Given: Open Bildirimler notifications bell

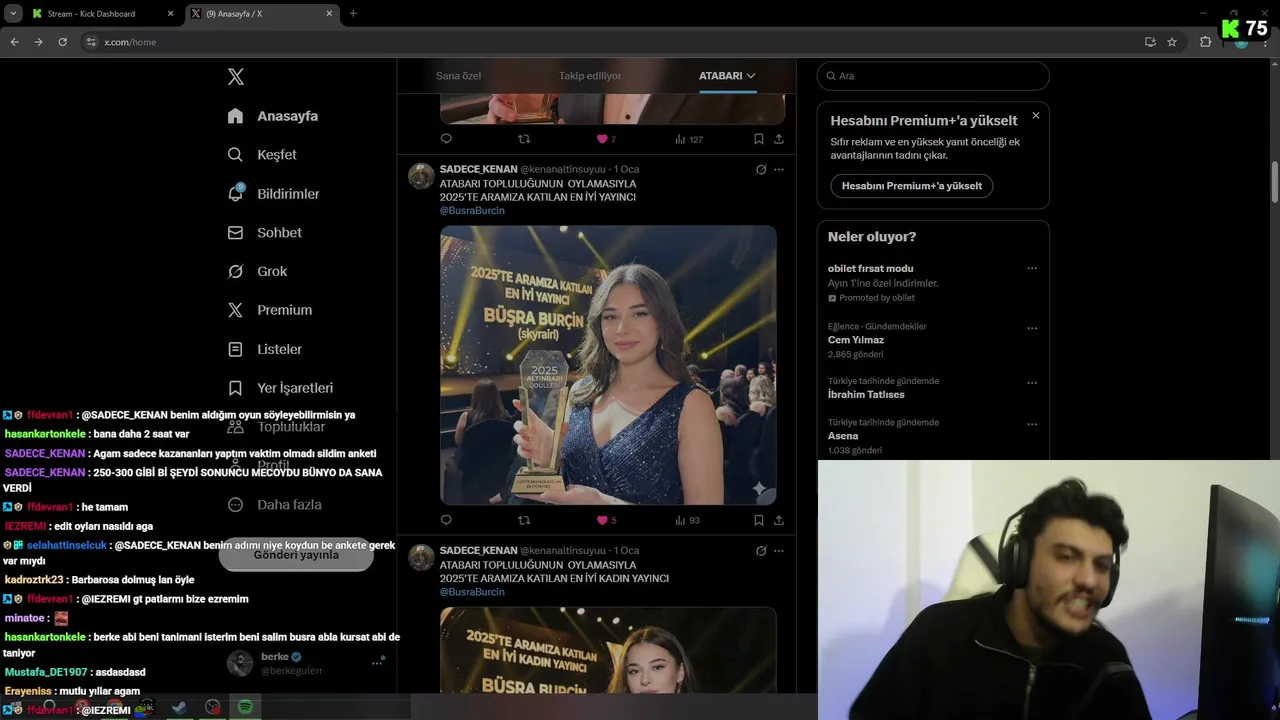Looking at the screenshot, I should click(235, 193).
